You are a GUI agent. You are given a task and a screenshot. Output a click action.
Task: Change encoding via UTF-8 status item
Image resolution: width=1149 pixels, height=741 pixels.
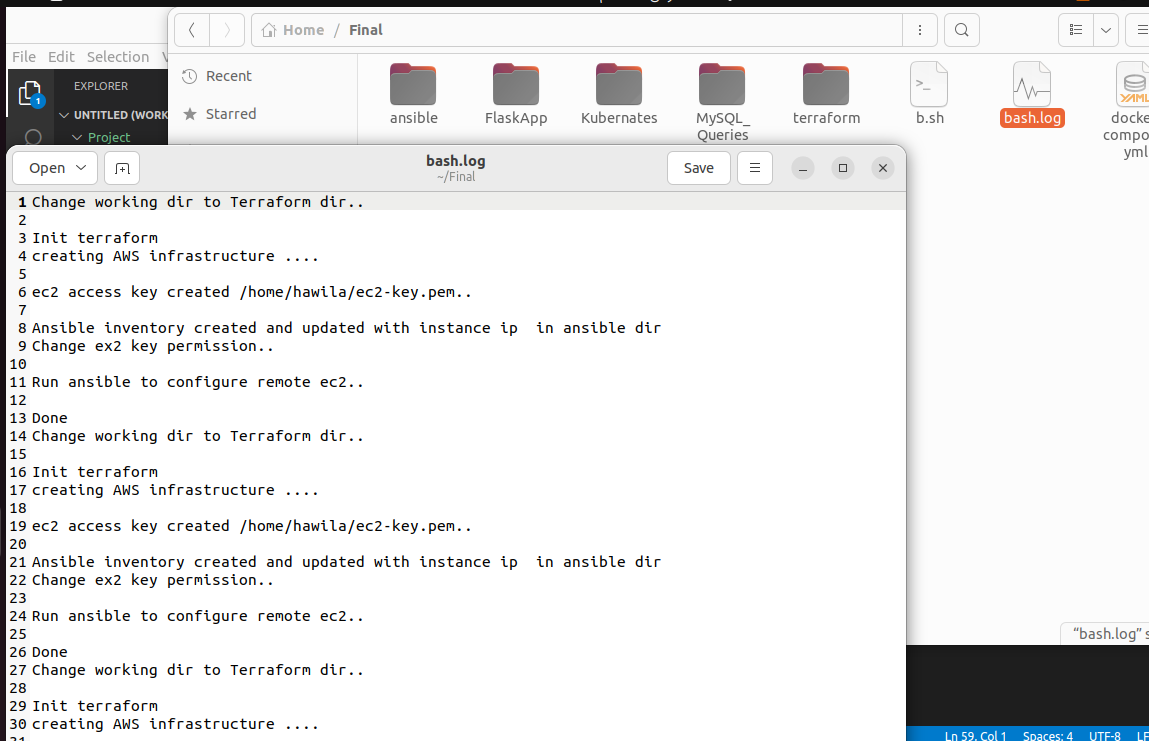click(1105, 736)
